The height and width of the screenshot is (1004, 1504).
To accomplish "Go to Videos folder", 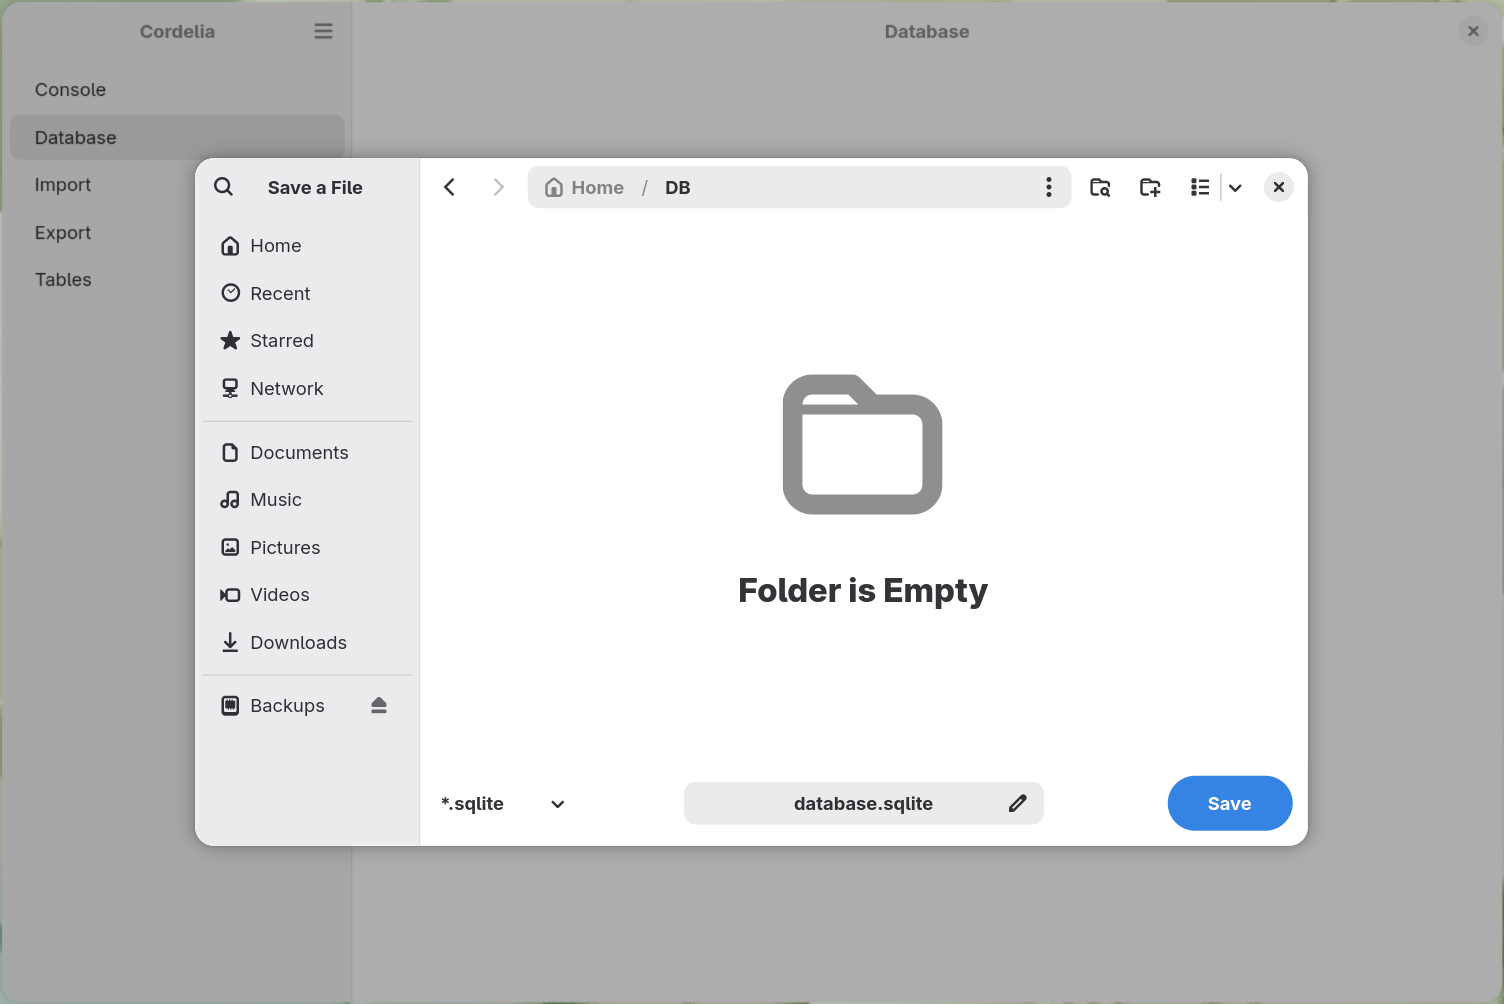I will coord(308,595).
